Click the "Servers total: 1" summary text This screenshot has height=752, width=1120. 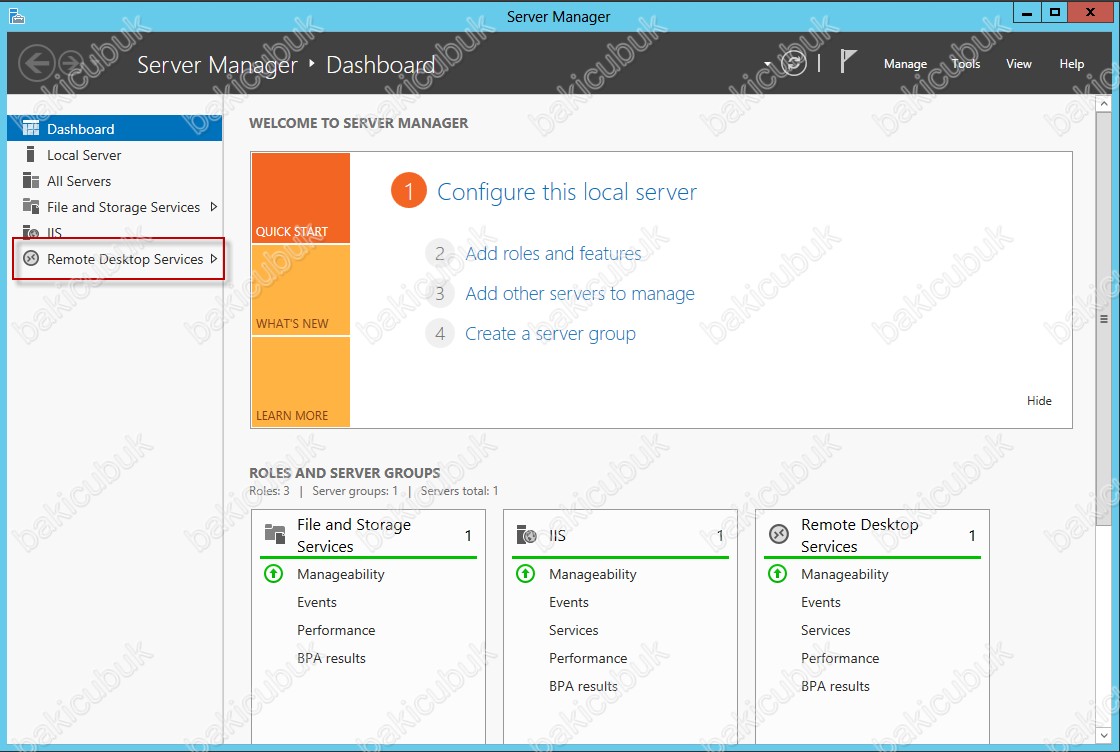tap(459, 491)
